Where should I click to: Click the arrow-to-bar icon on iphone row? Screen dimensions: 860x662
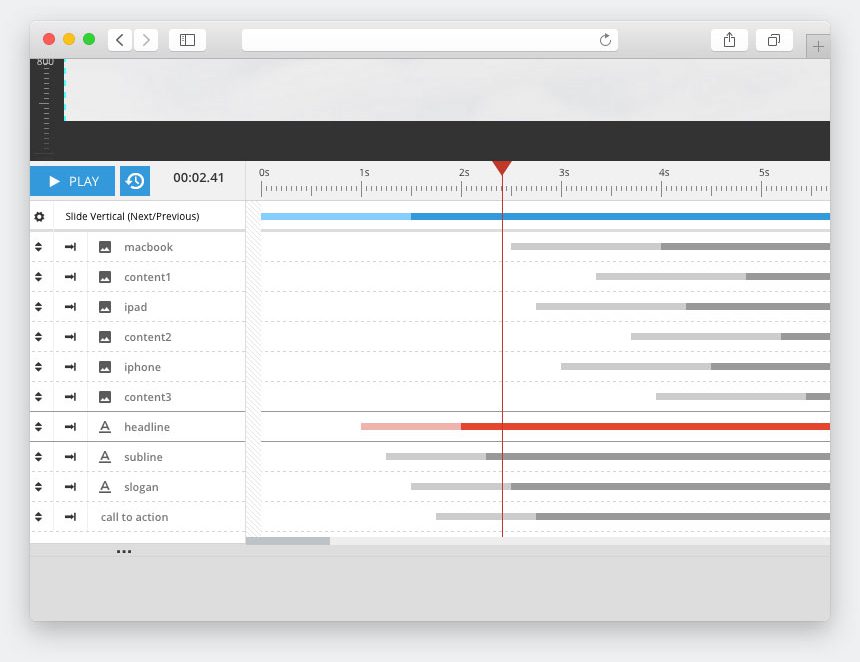pyautogui.click(x=70, y=367)
